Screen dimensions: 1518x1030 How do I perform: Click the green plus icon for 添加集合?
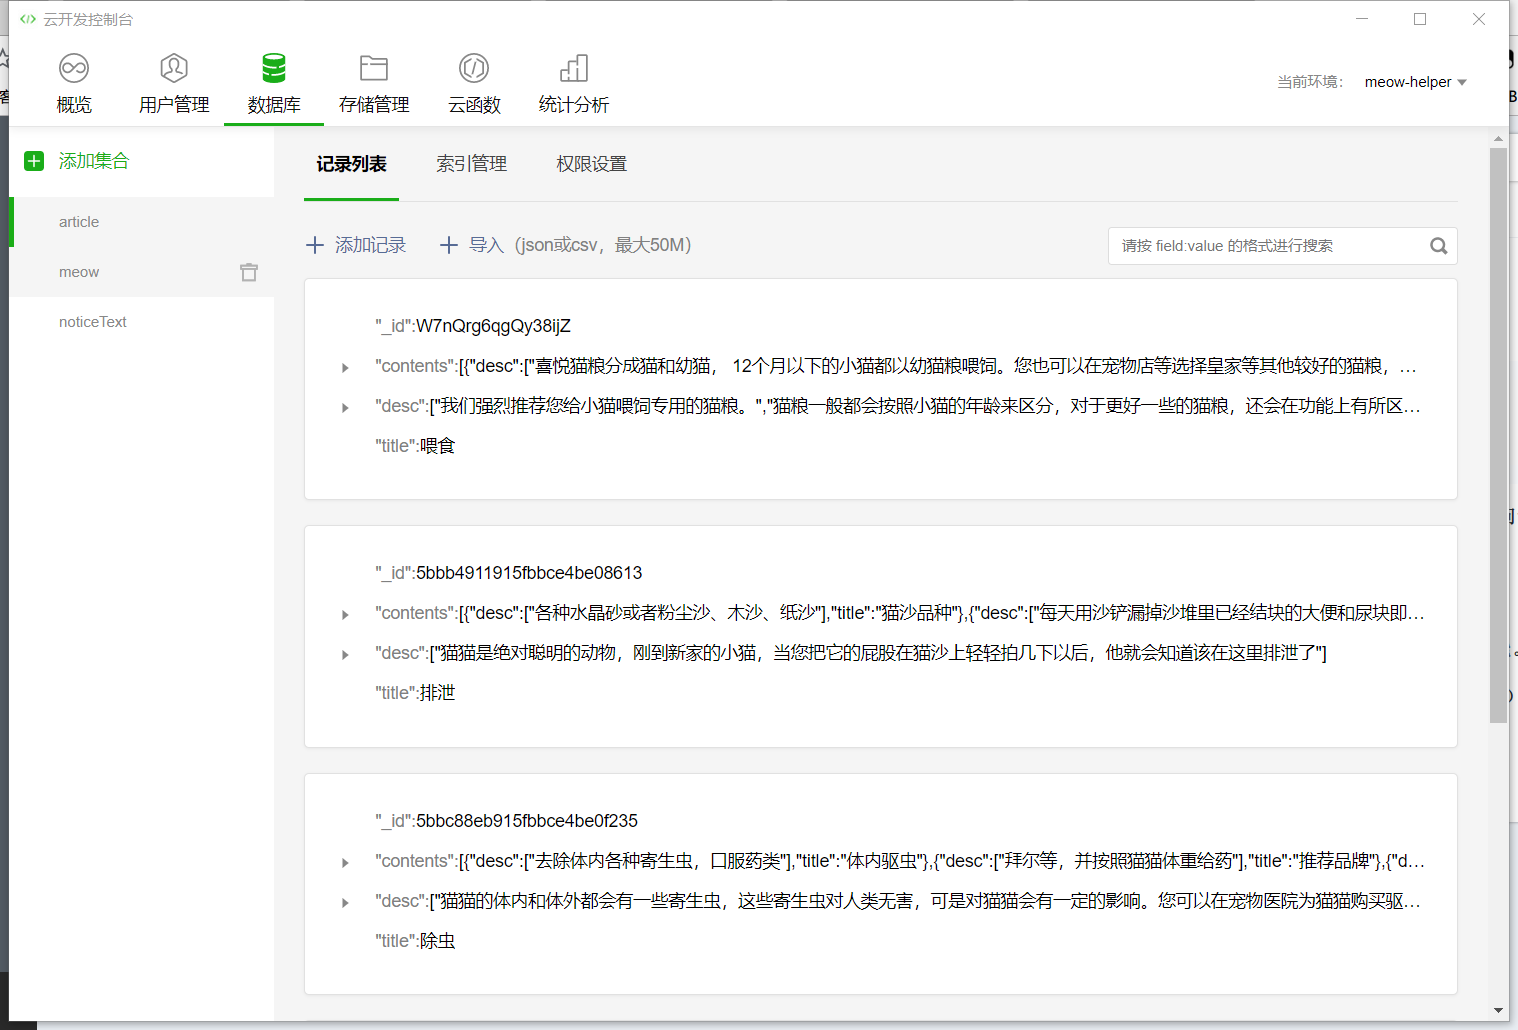(34, 161)
